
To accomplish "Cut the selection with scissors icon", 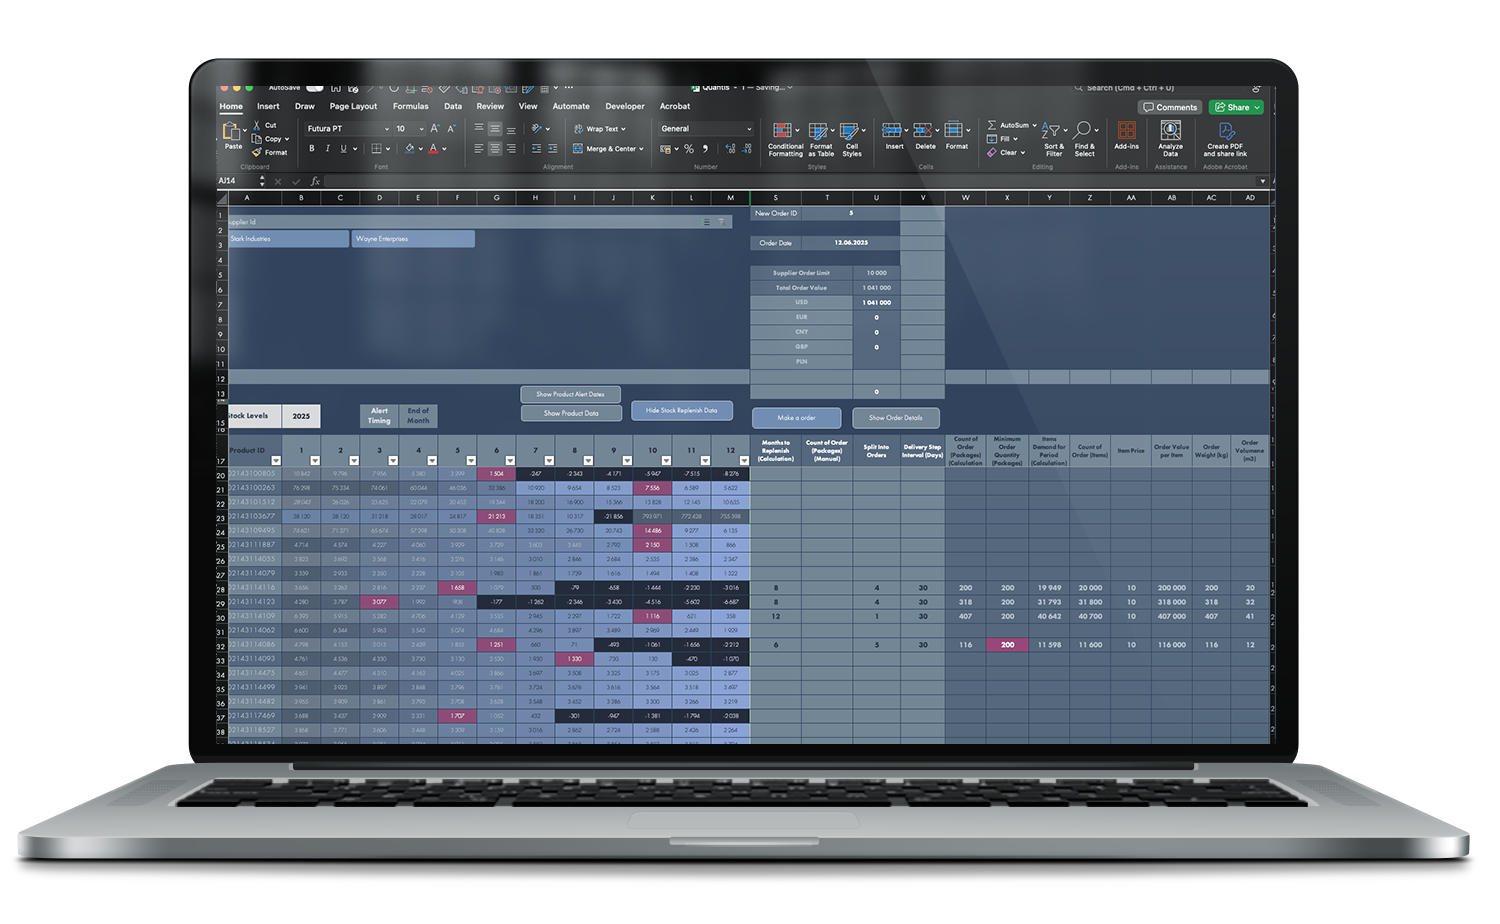I will (x=257, y=125).
